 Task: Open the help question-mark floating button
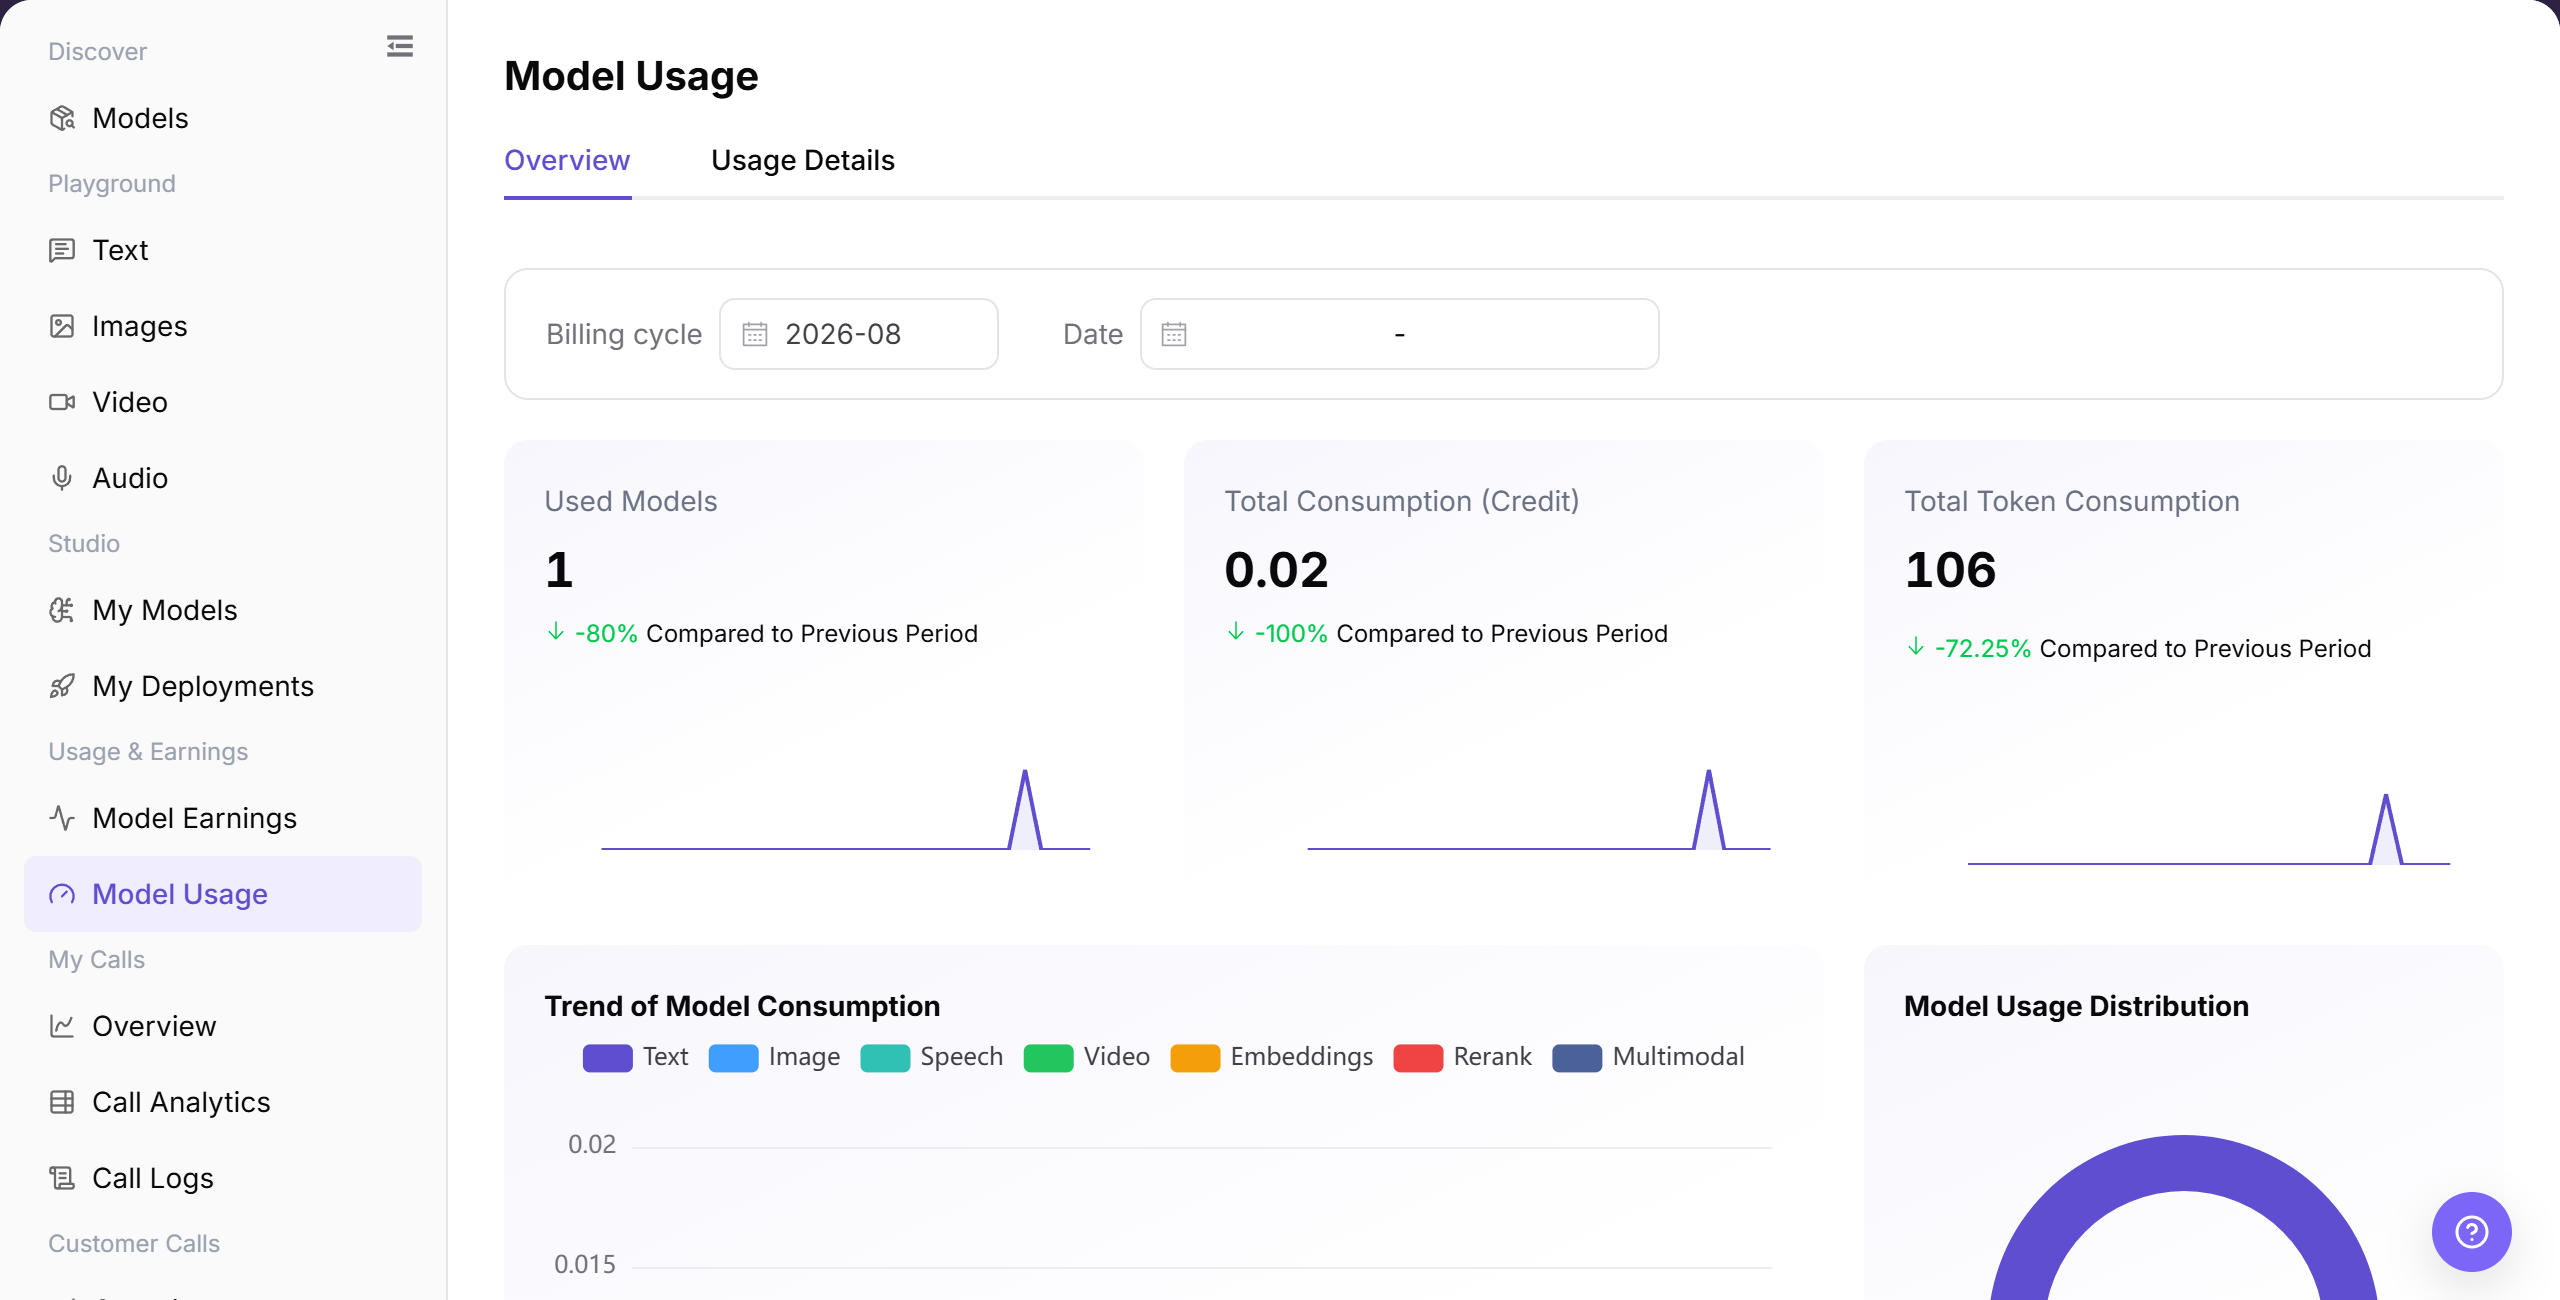[2472, 1232]
